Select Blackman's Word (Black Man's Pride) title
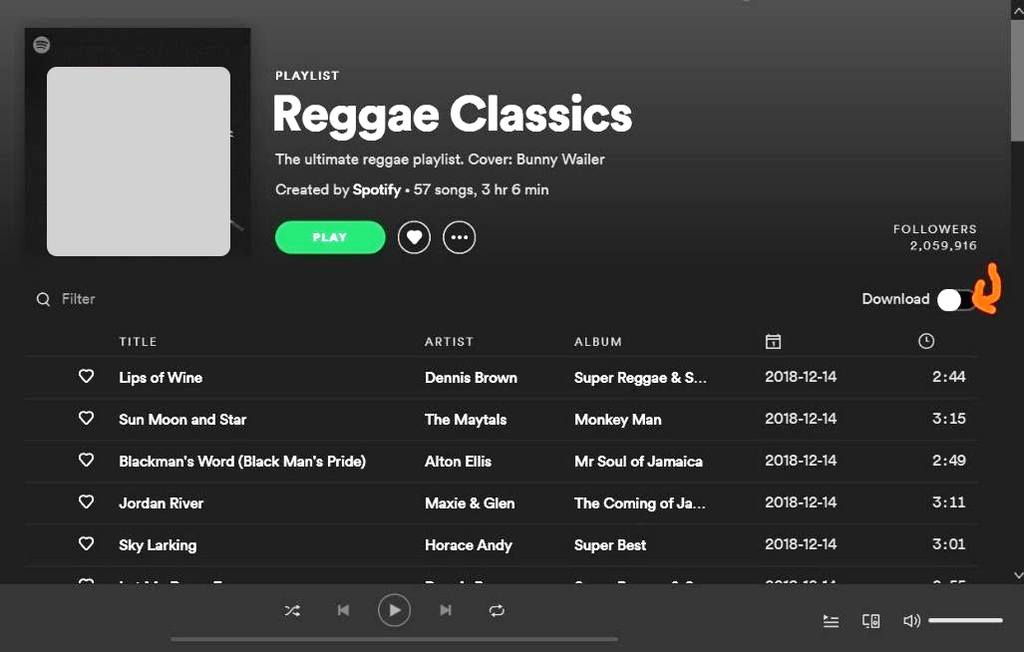This screenshot has height=652, width=1024. click(x=242, y=461)
